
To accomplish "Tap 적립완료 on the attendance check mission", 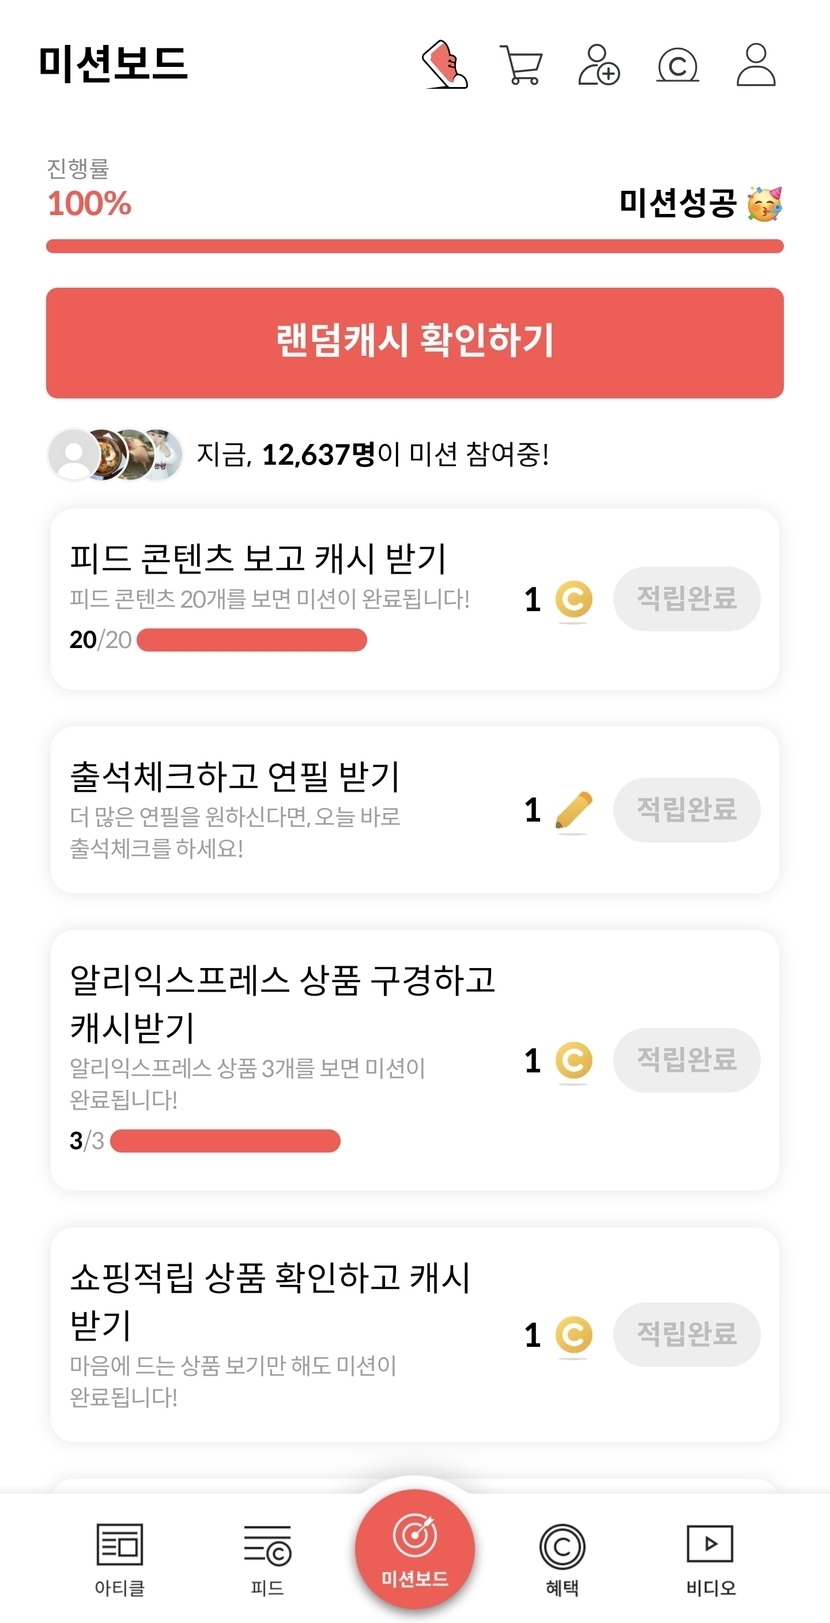I will [686, 810].
